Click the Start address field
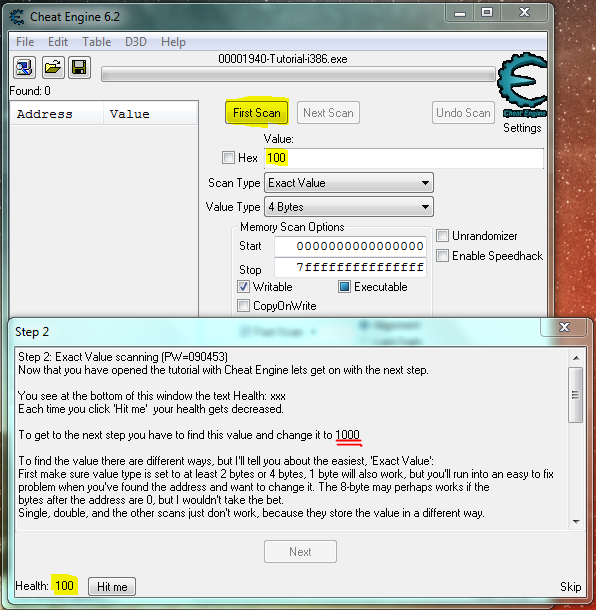Viewport: 596px width, 610px height. point(350,246)
